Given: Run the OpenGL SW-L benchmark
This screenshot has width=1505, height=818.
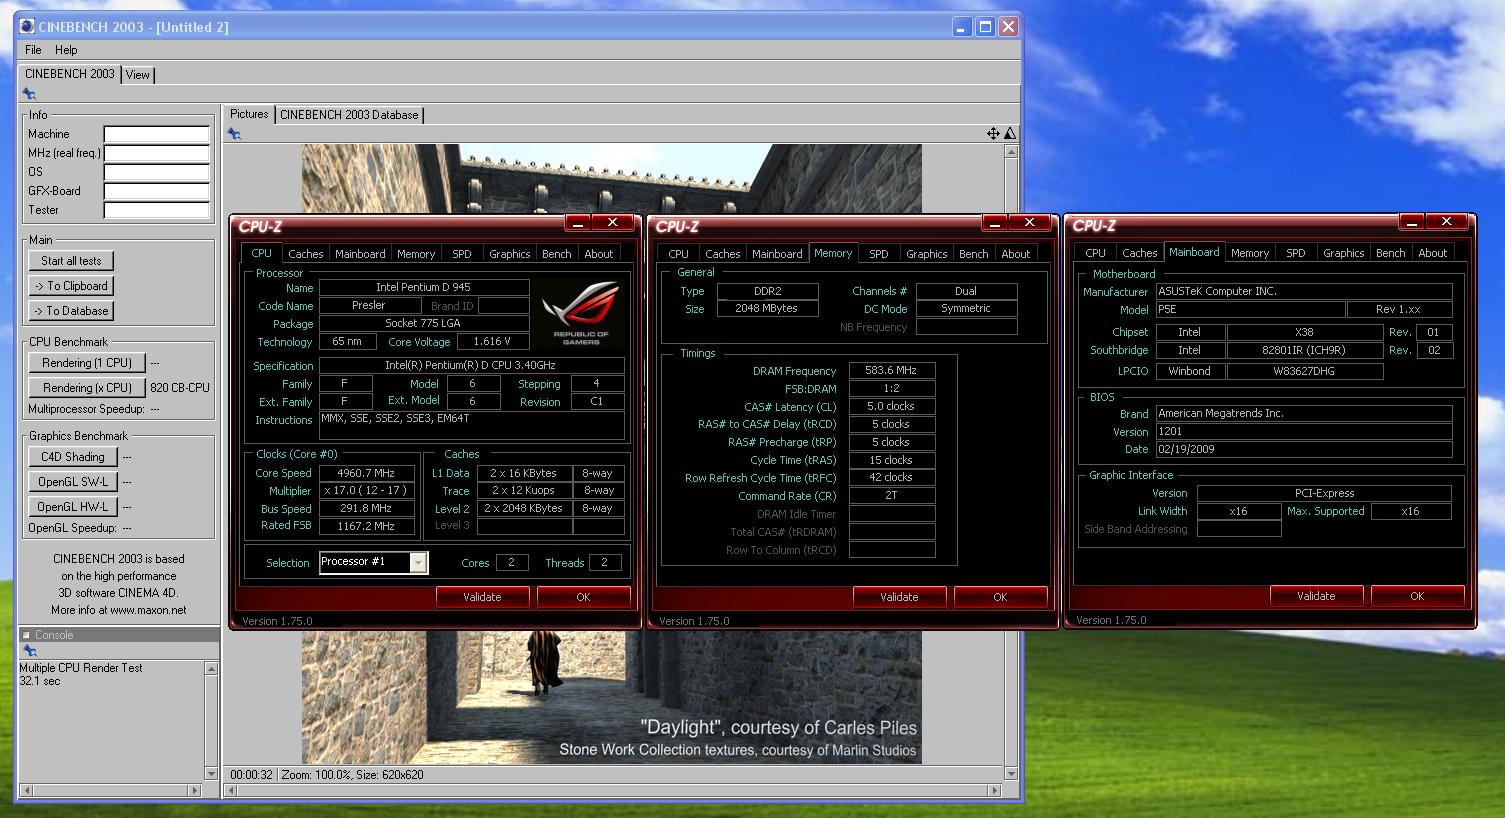Looking at the screenshot, I should click(x=72, y=482).
